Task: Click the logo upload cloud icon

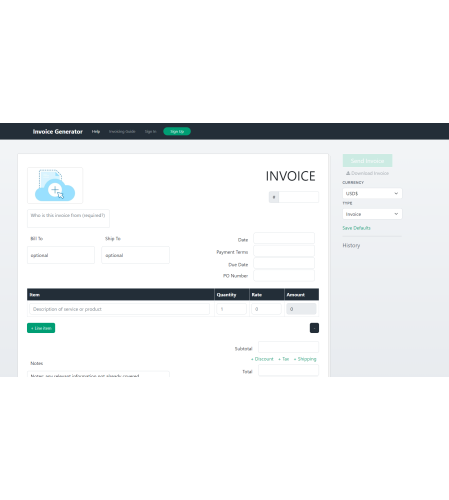Action: pyautogui.click(x=55, y=186)
